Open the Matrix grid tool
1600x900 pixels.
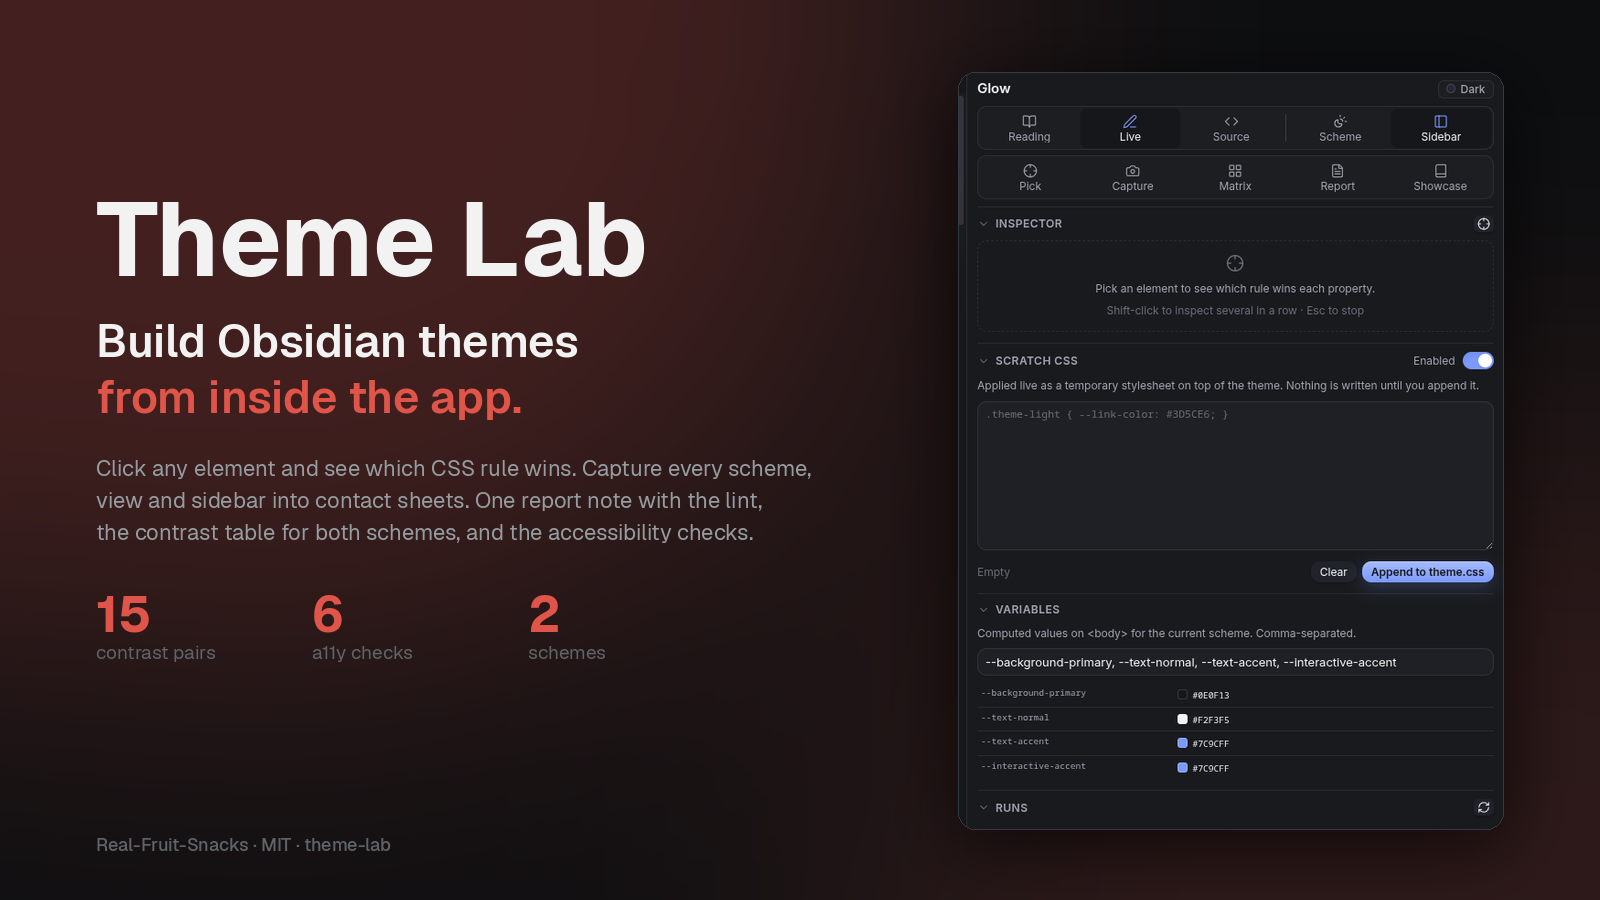click(x=1235, y=177)
